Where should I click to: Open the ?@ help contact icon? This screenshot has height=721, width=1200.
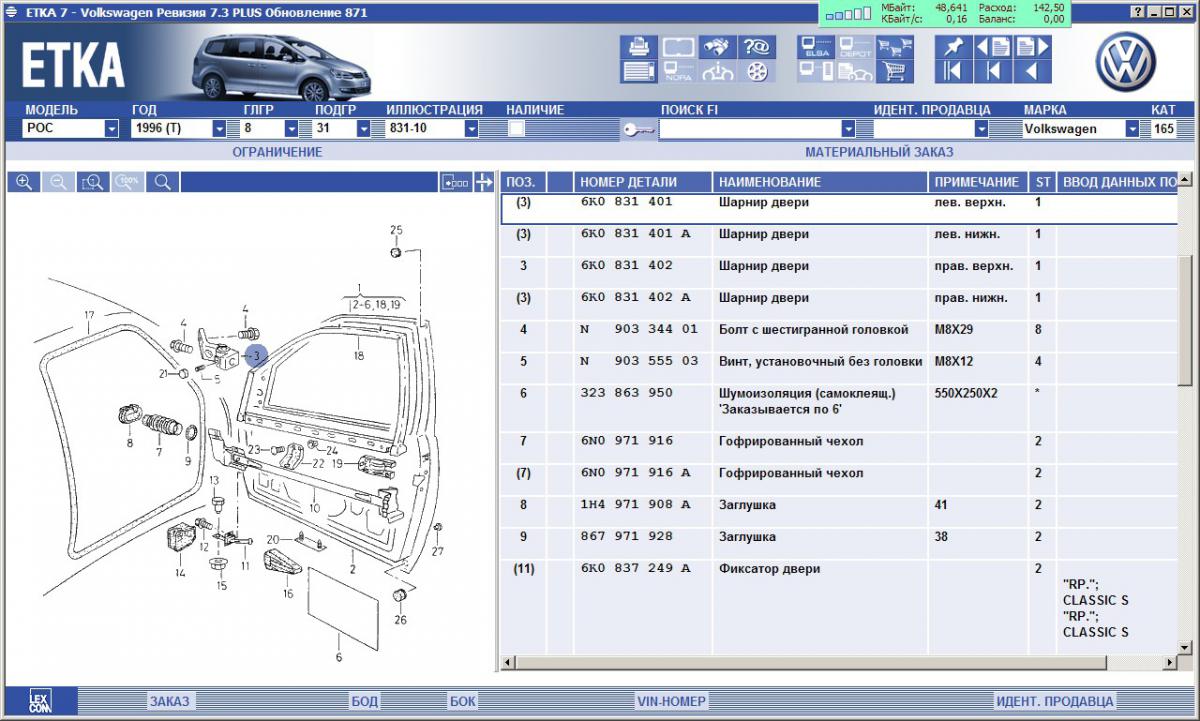point(758,47)
